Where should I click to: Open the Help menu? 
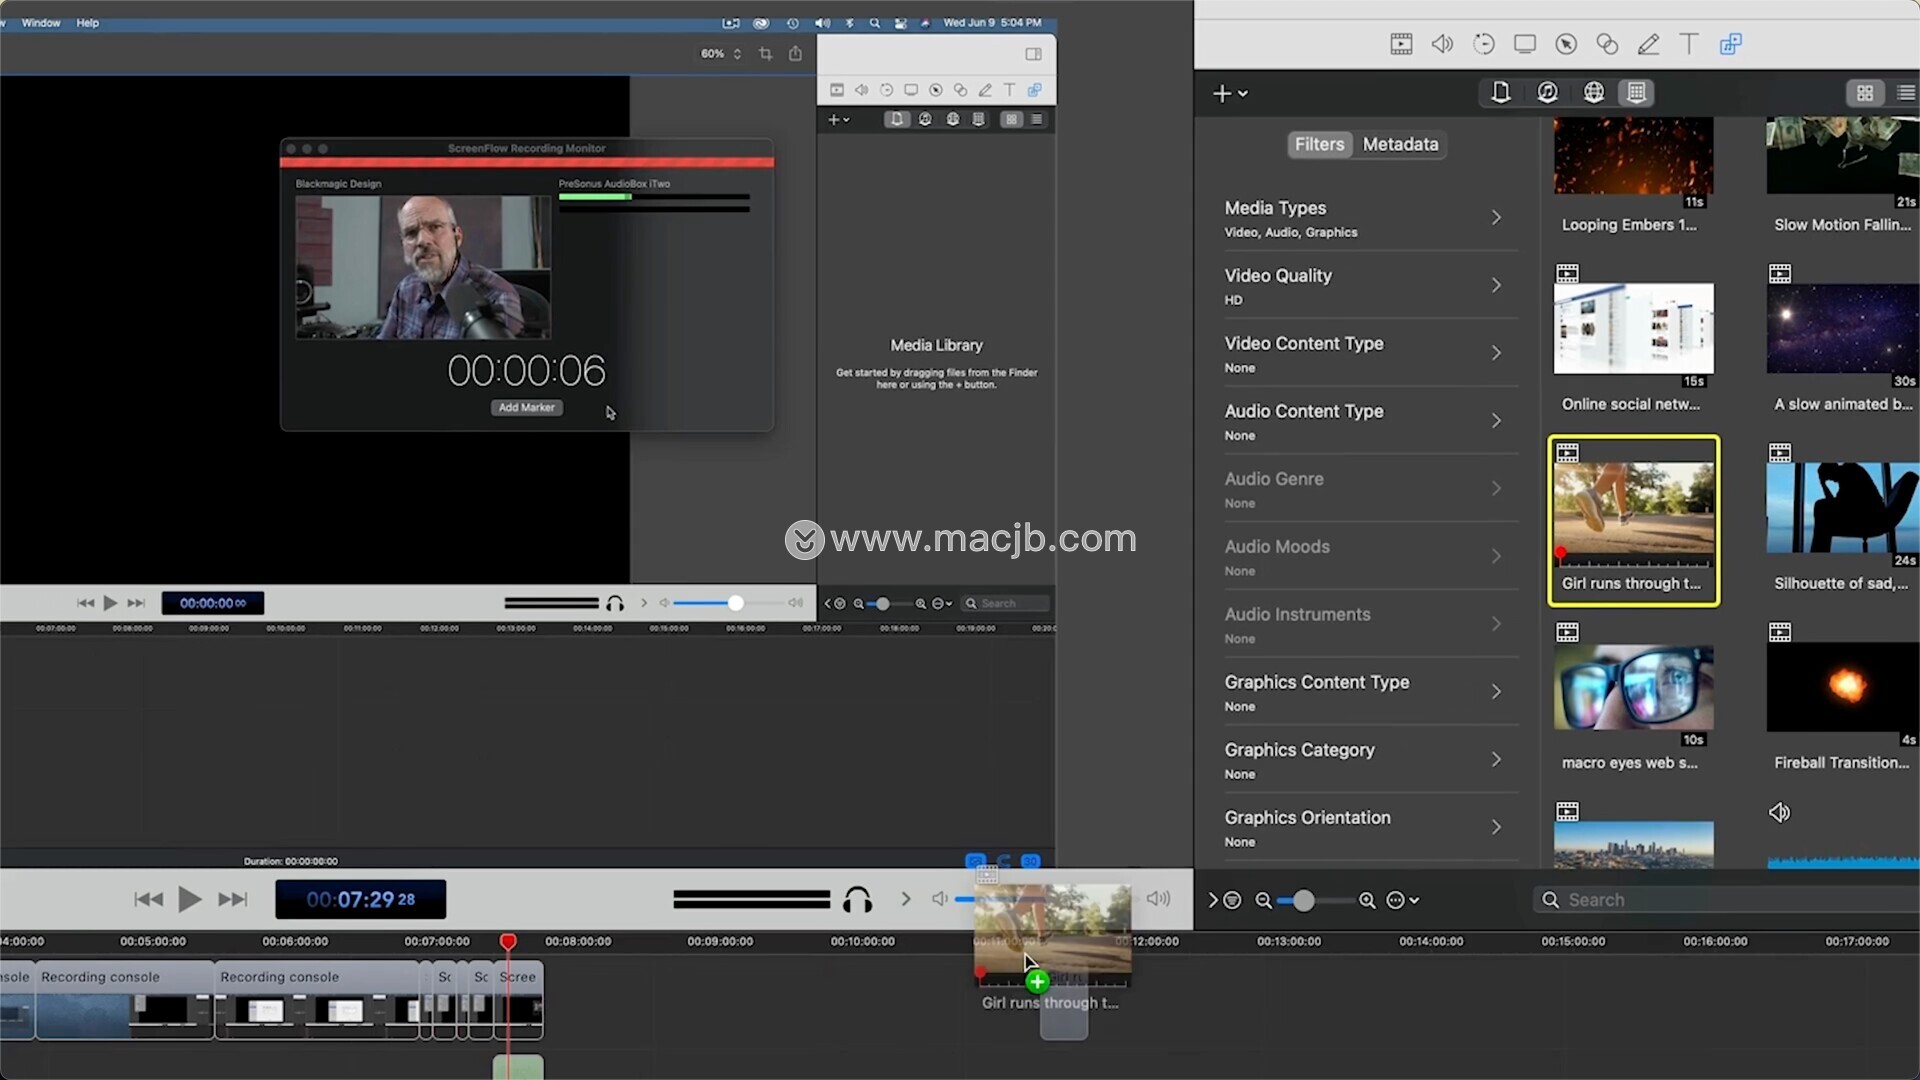(x=88, y=22)
